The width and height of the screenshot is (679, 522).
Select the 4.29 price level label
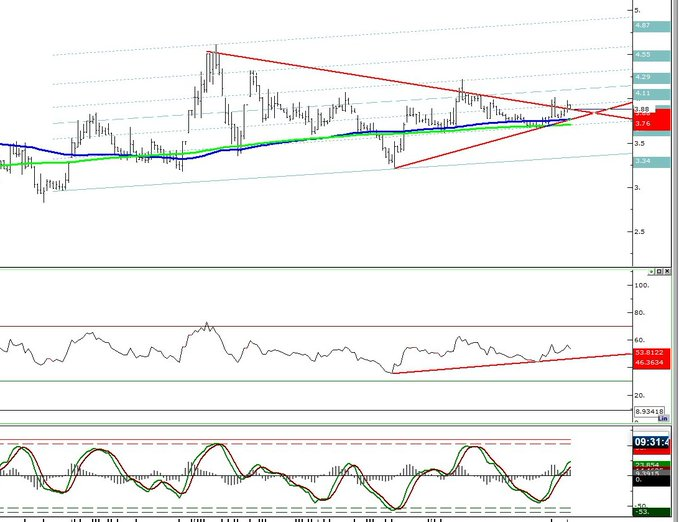tap(651, 77)
